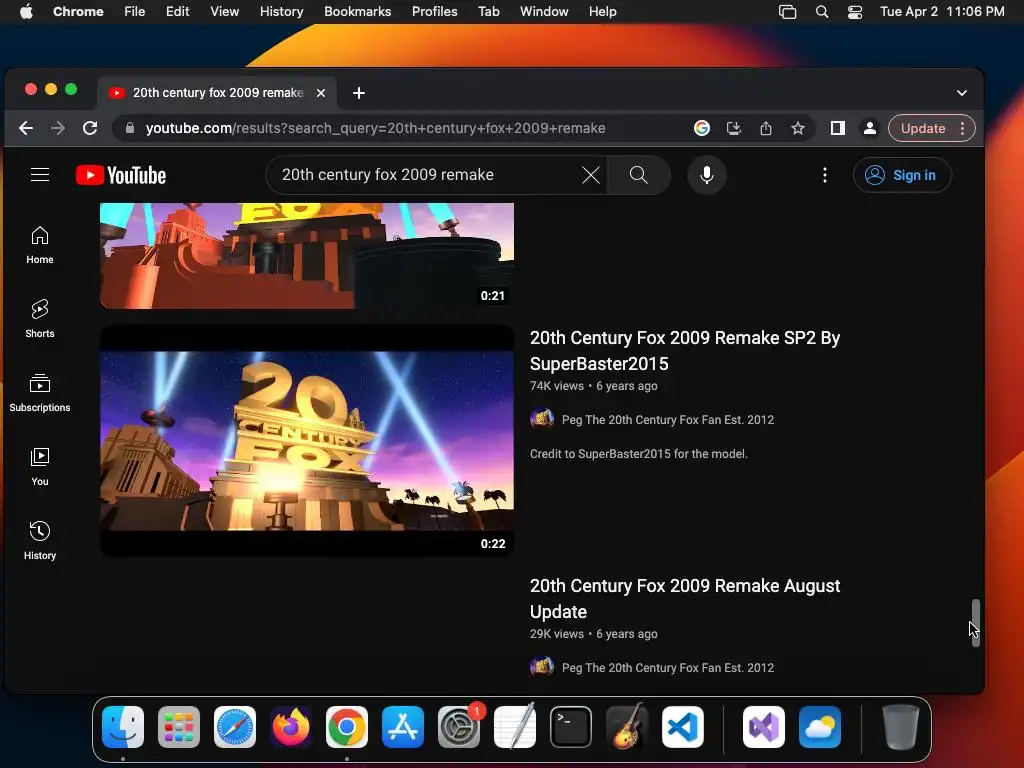Viewport: 1024px width, 768px height.
Task: Click 'Credit to SuperBaster2015 for the model.' text
Action: [639, 454]
